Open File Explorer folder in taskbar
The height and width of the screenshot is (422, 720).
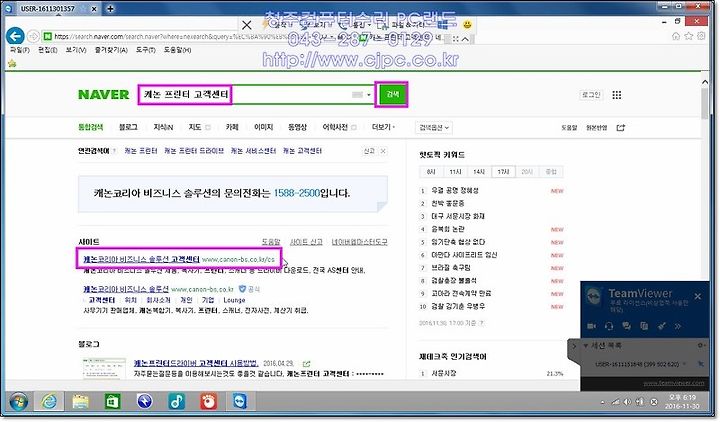click(x=80, y=402)
